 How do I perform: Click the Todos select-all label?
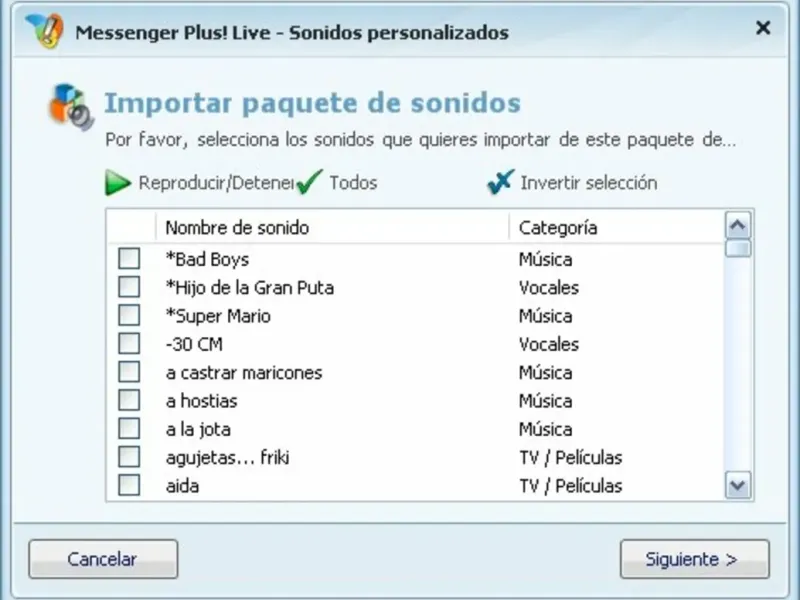click(353, 183)
